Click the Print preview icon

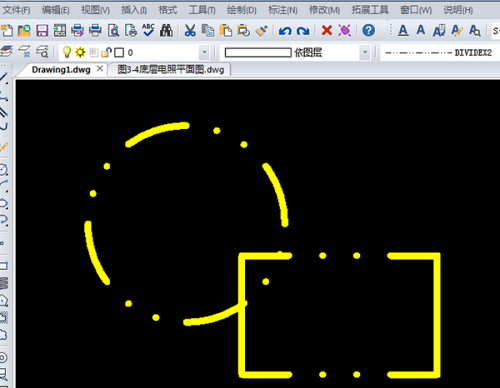click(114, 31)
